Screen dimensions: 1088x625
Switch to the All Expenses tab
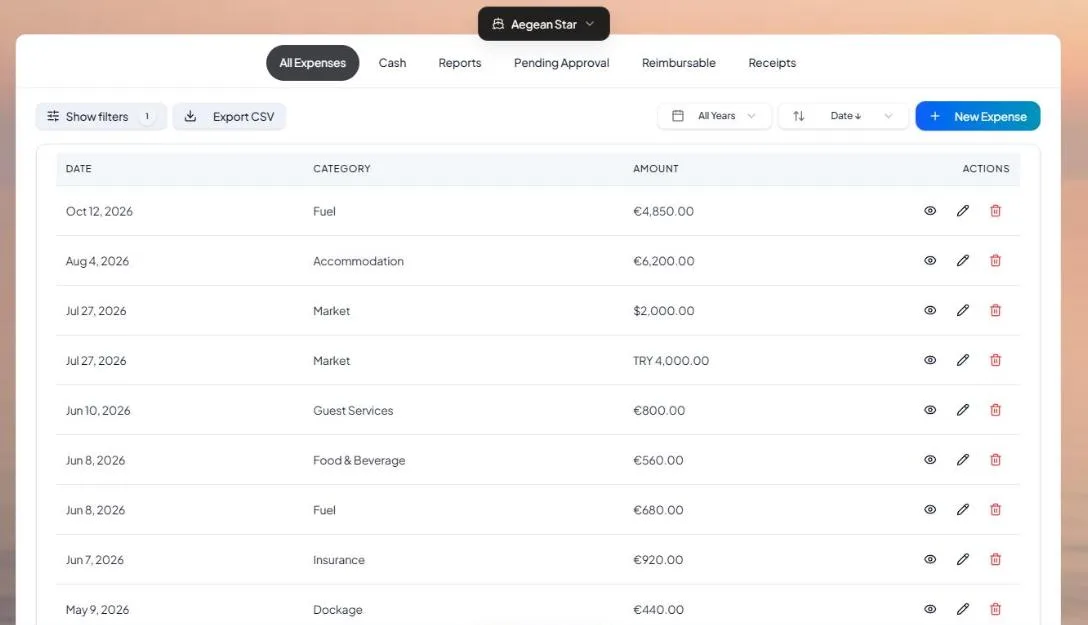point(312,62)
